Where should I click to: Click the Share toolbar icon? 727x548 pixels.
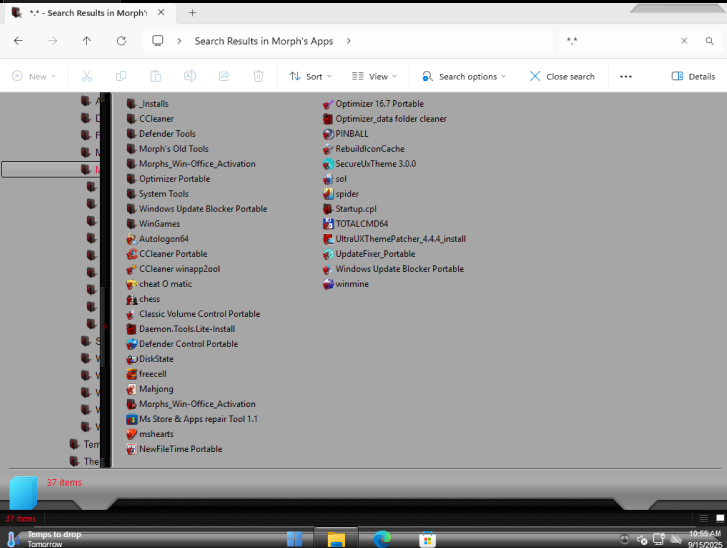(224, 76)
